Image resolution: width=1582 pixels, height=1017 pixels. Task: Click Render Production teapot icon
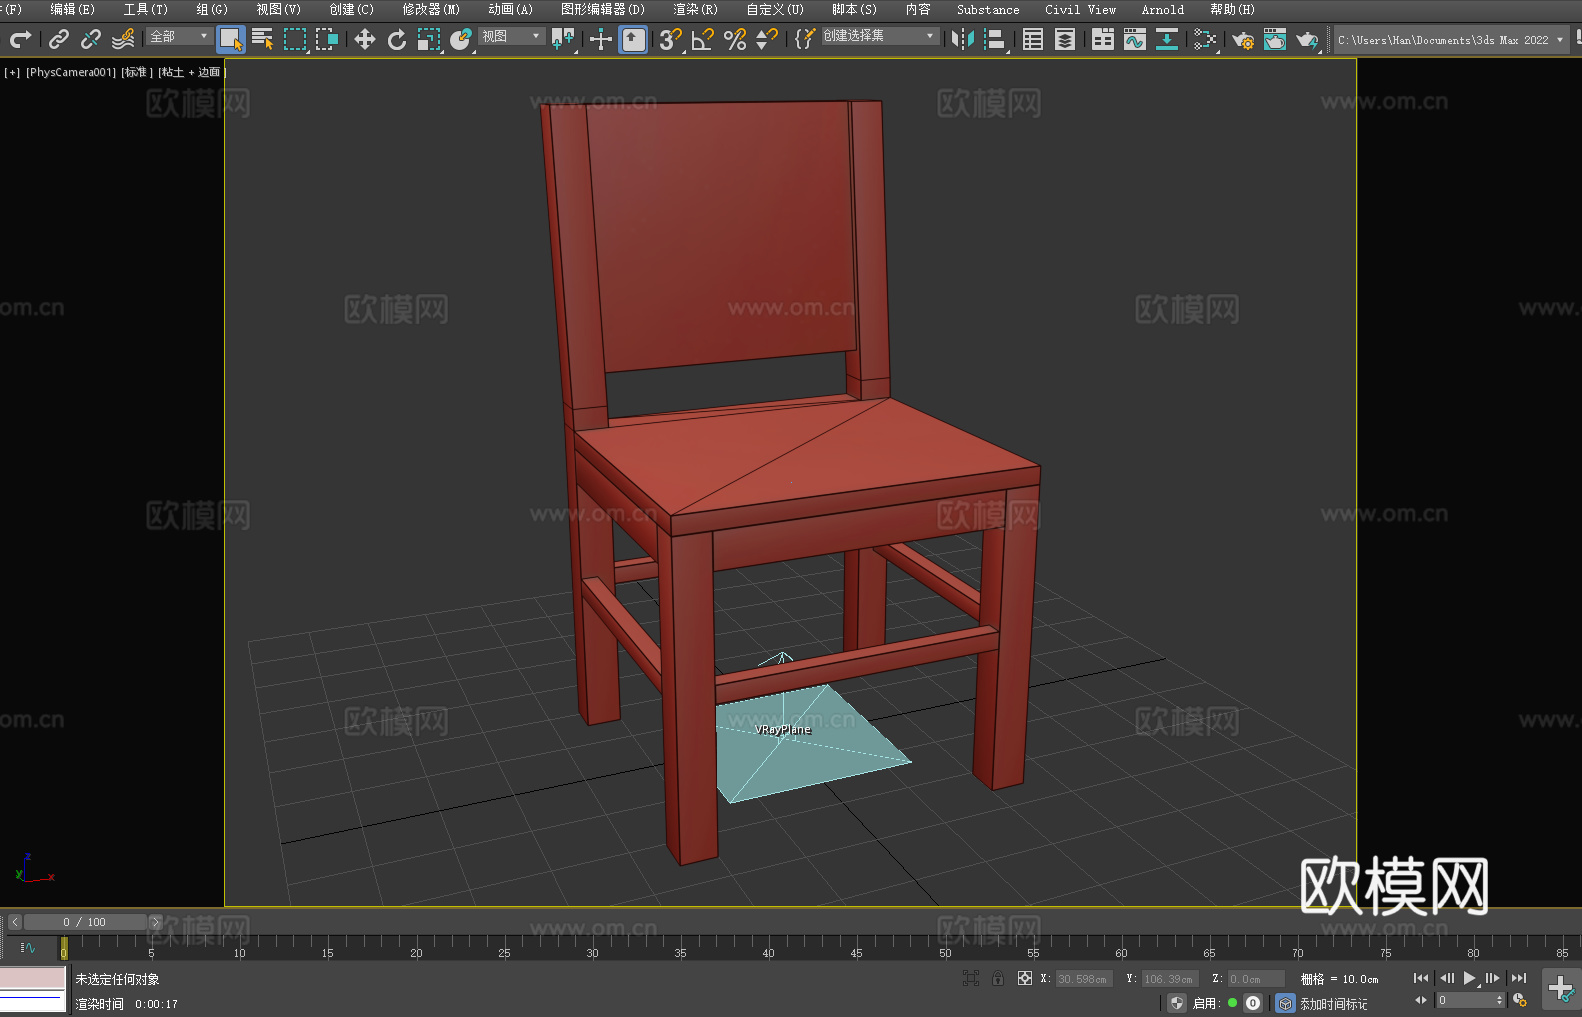pyautogui.click(x=1307, y=39)
